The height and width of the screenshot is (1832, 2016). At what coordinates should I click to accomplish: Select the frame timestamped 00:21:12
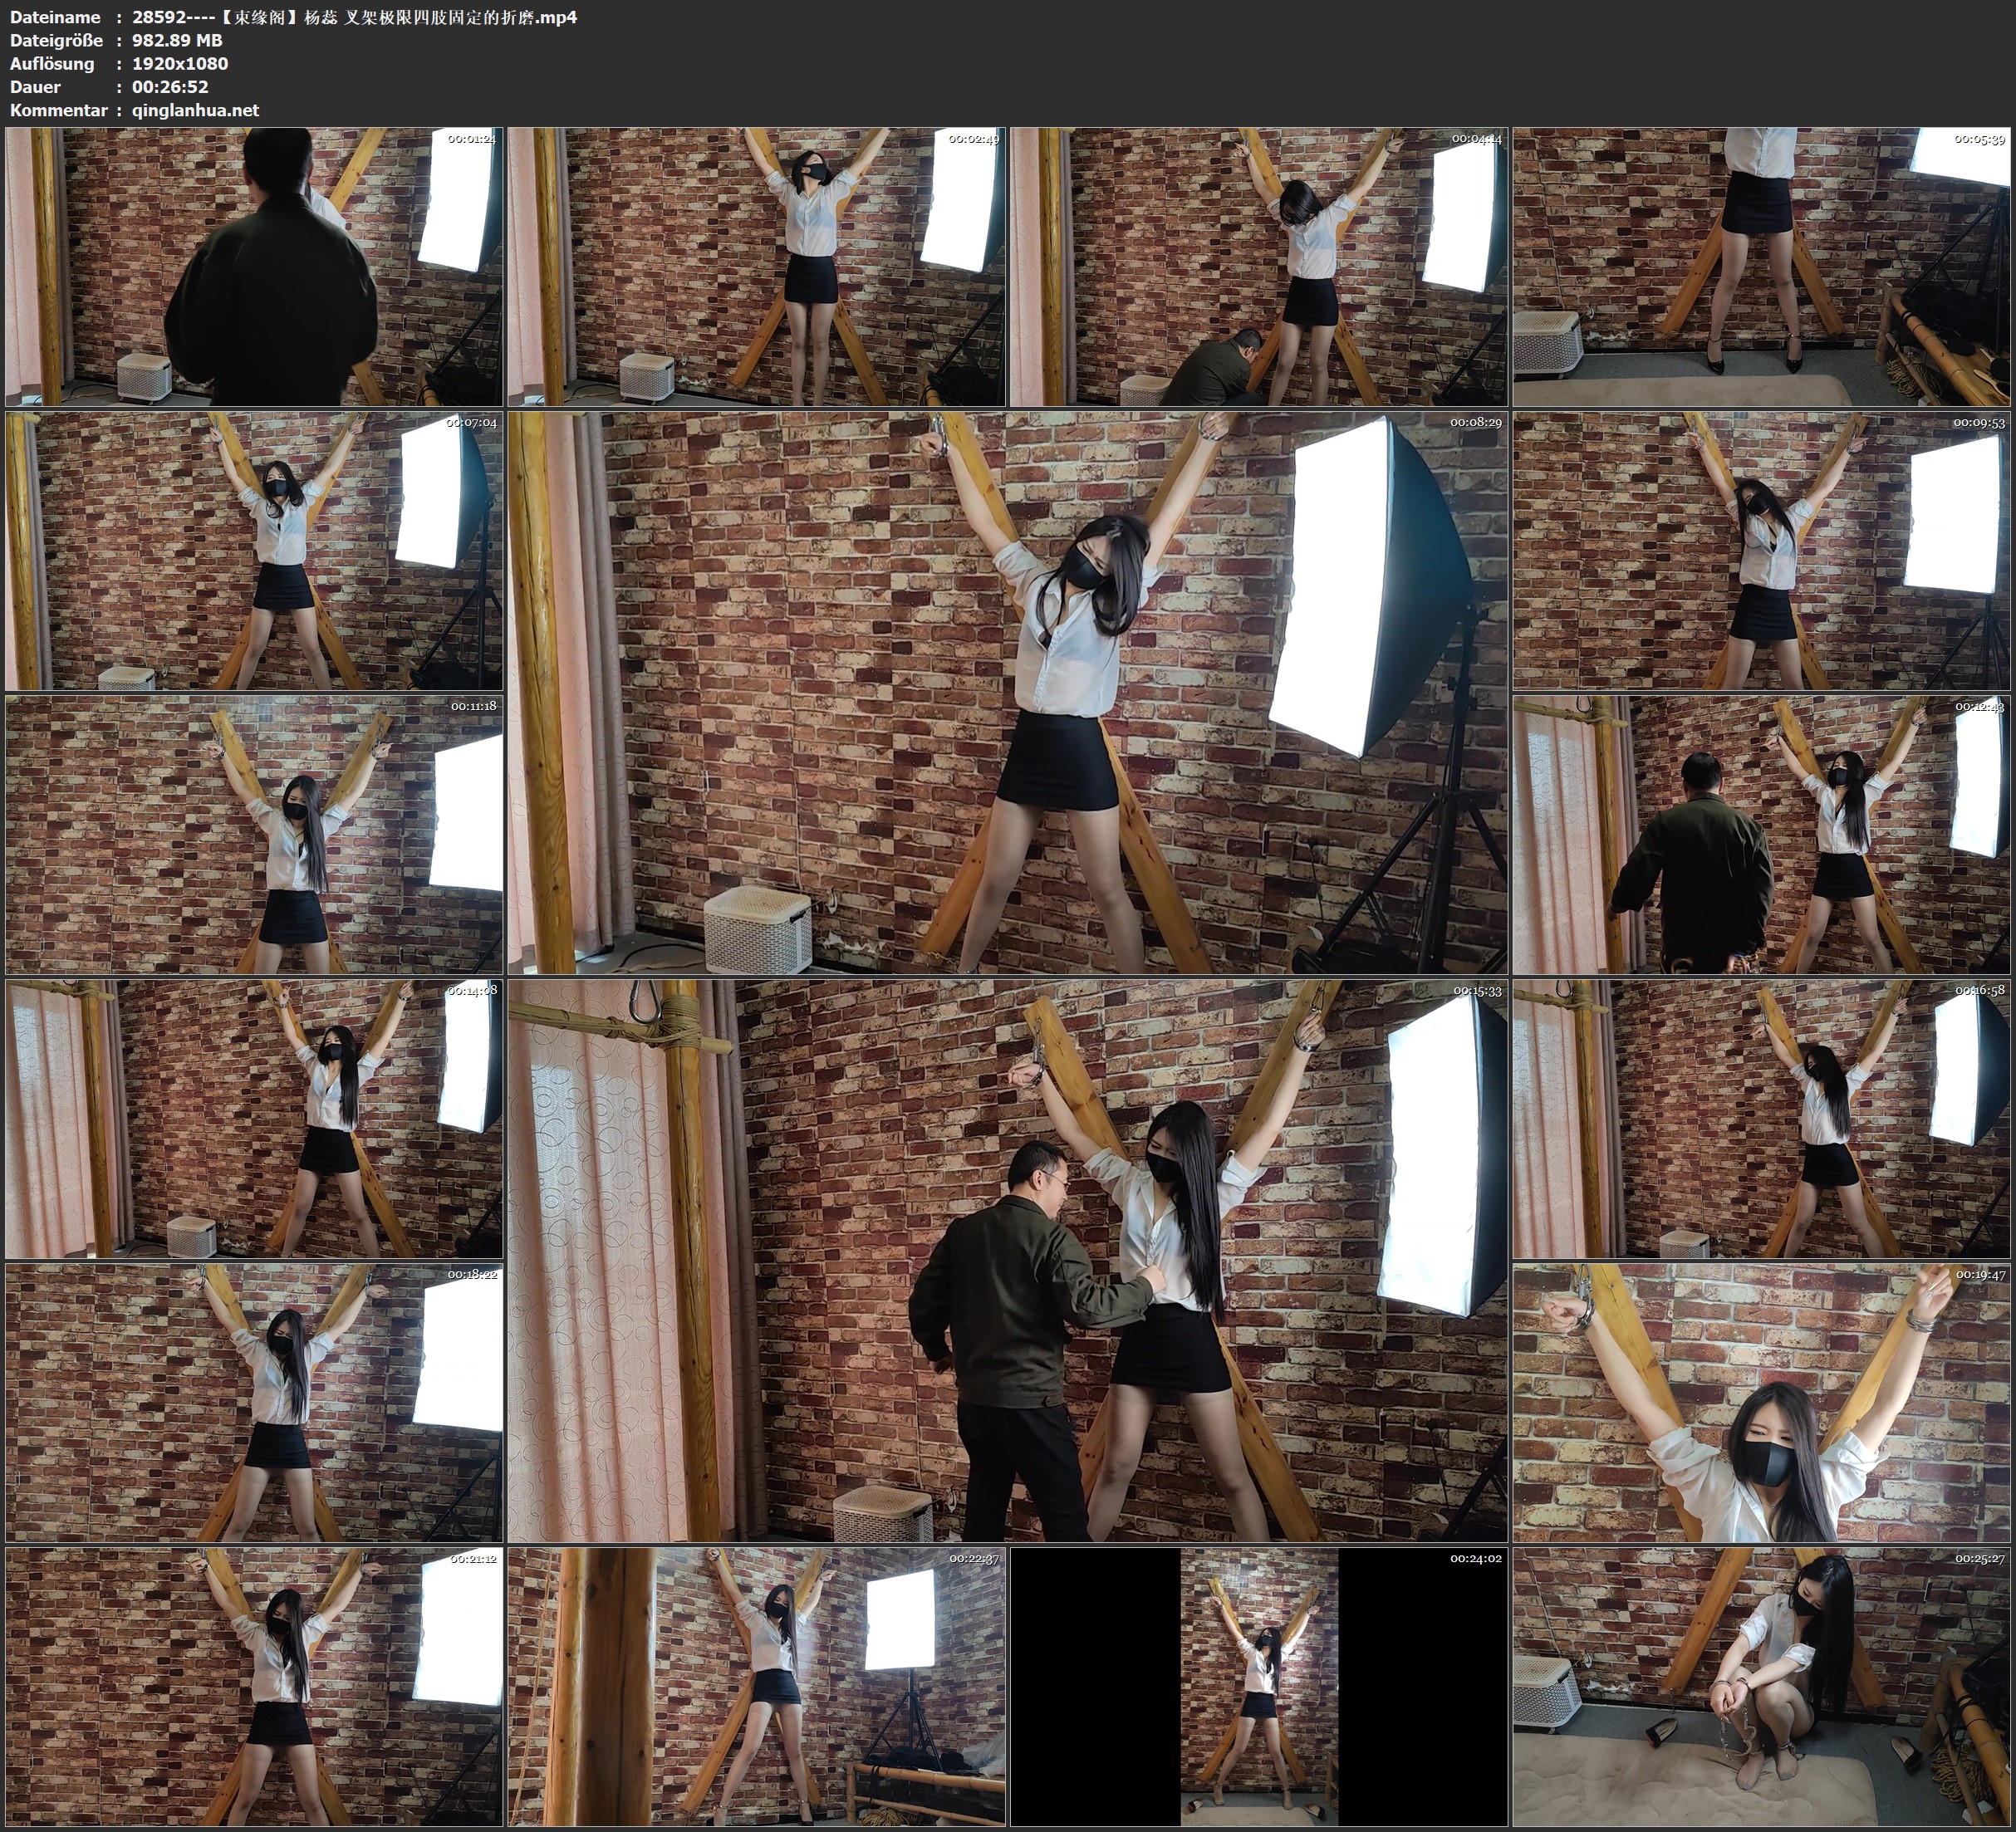click(254, 1687)
